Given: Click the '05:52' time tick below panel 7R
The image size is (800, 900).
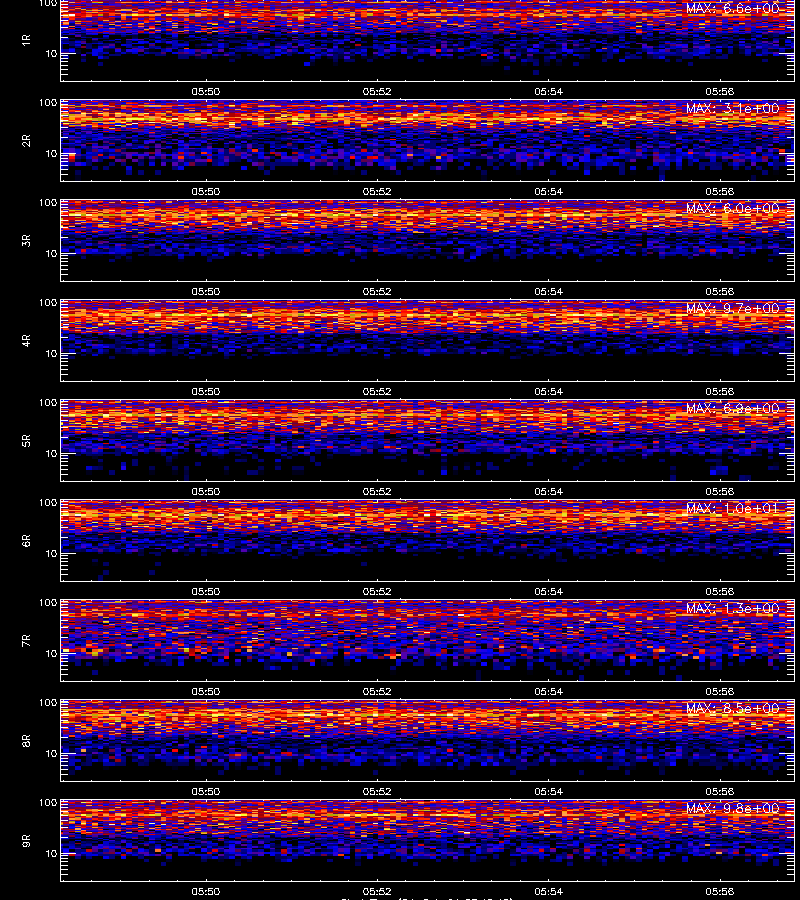Looking at the screenshot, I should [x=377, y=692].
